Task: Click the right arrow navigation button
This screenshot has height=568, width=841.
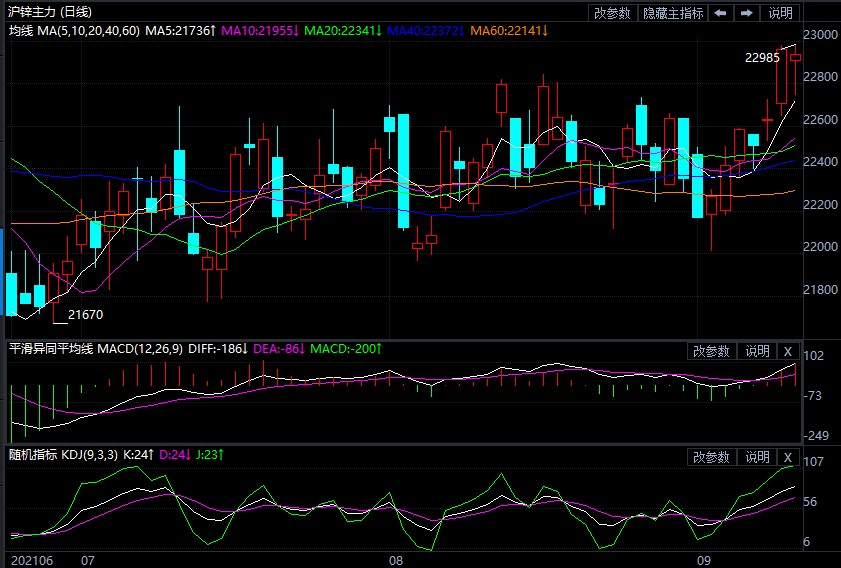Action: 747,13
